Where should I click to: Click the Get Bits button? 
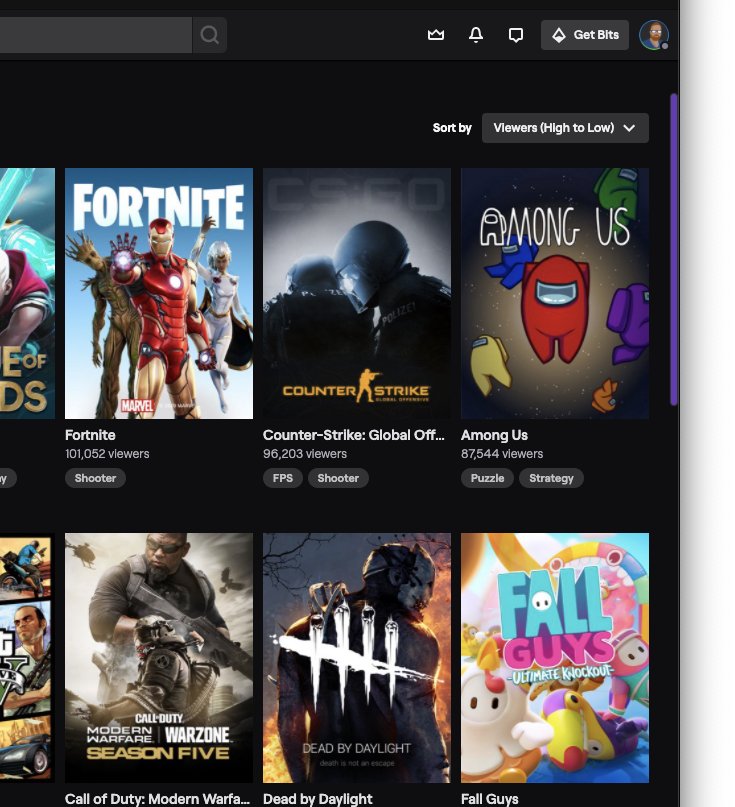[x=585, y=35]
